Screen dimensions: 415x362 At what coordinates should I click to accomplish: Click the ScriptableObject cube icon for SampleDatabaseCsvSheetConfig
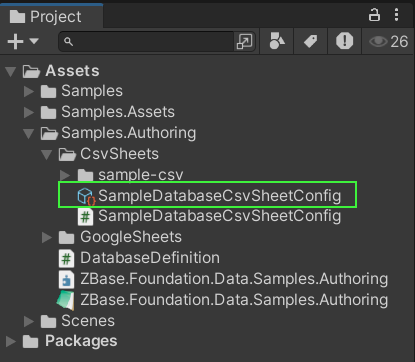click(86, 196)
